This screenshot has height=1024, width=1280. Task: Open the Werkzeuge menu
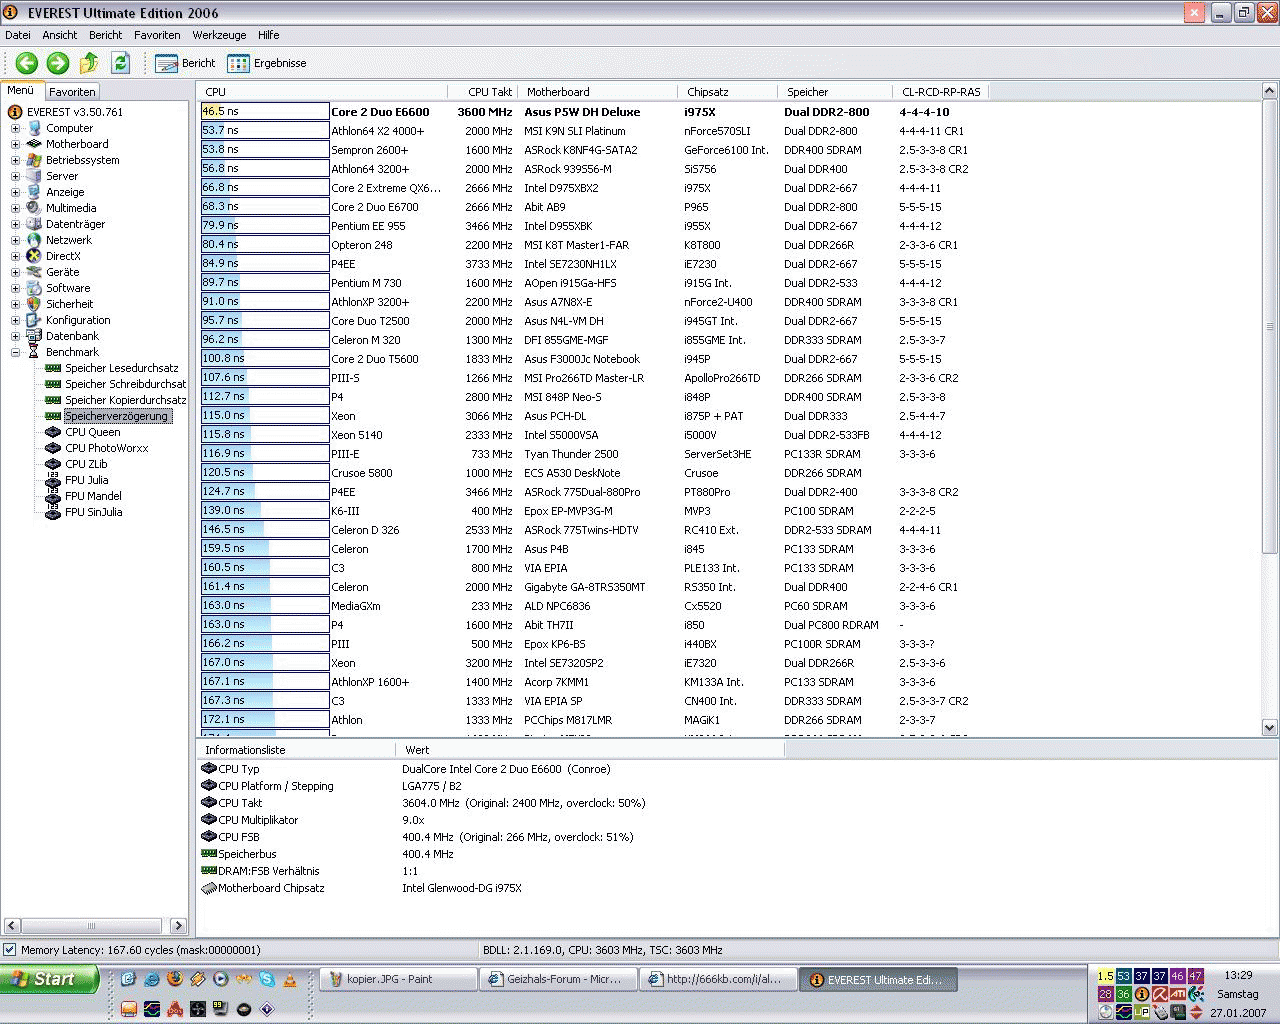click(219, 35)
